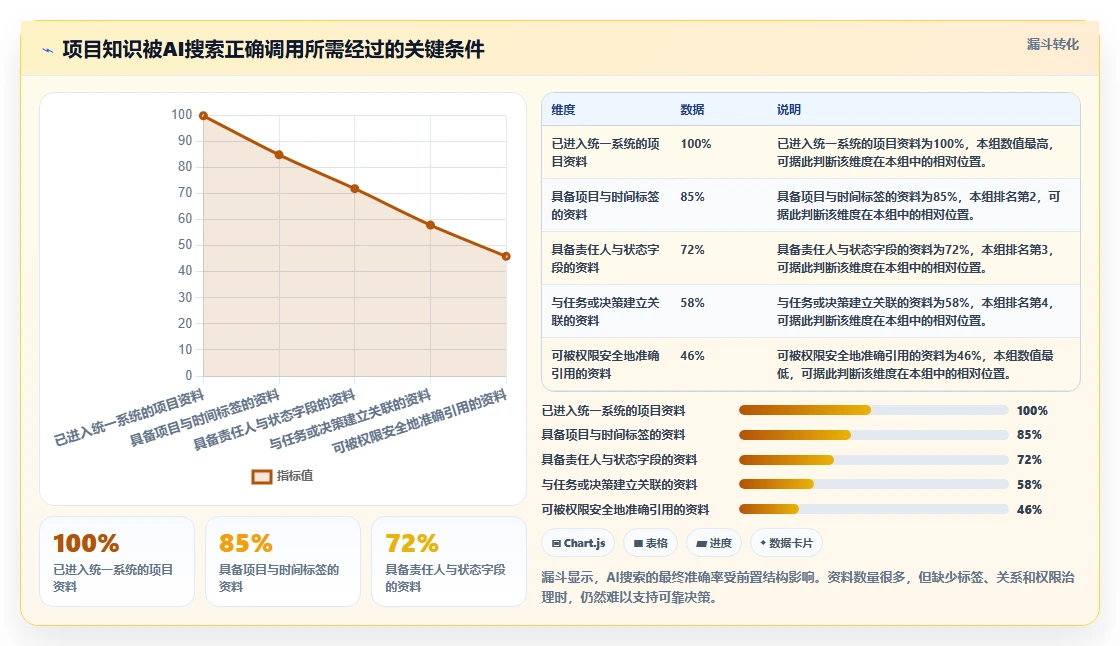
Task: Click the 漏斗转化 tag in header
Action: pos(1052,44)
